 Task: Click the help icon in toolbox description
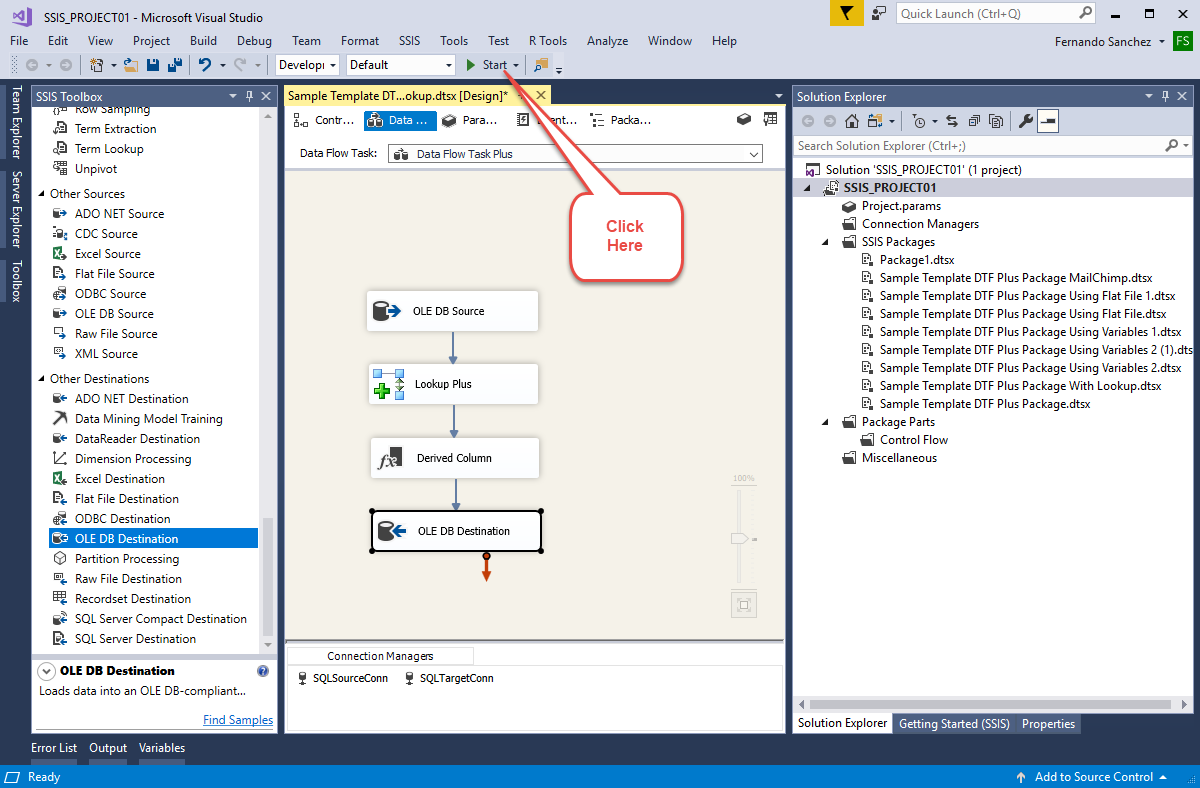tap(263, 671)
